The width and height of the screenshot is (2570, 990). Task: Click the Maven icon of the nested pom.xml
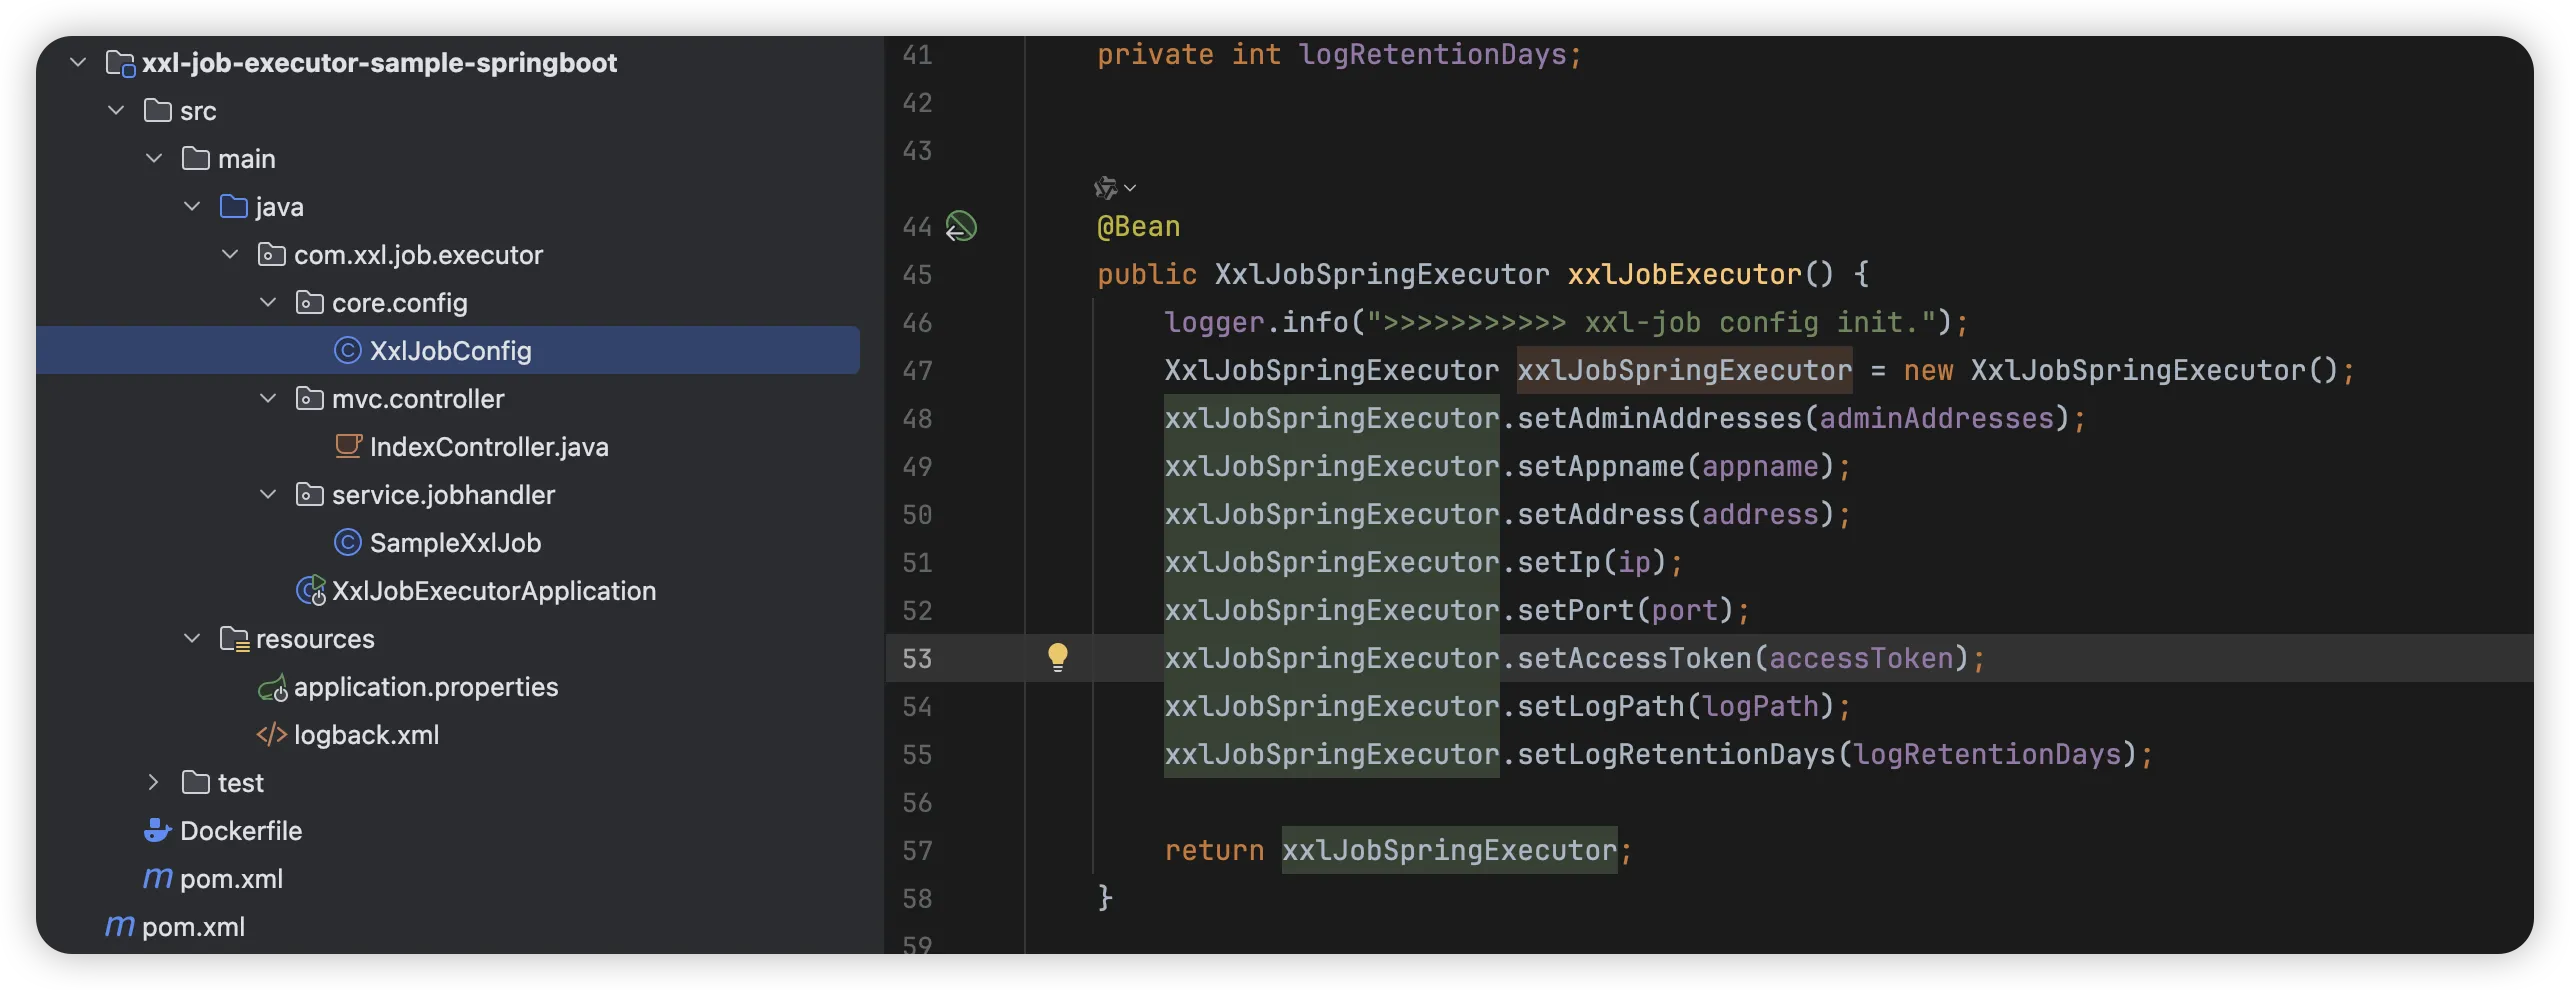pos(157,878)
